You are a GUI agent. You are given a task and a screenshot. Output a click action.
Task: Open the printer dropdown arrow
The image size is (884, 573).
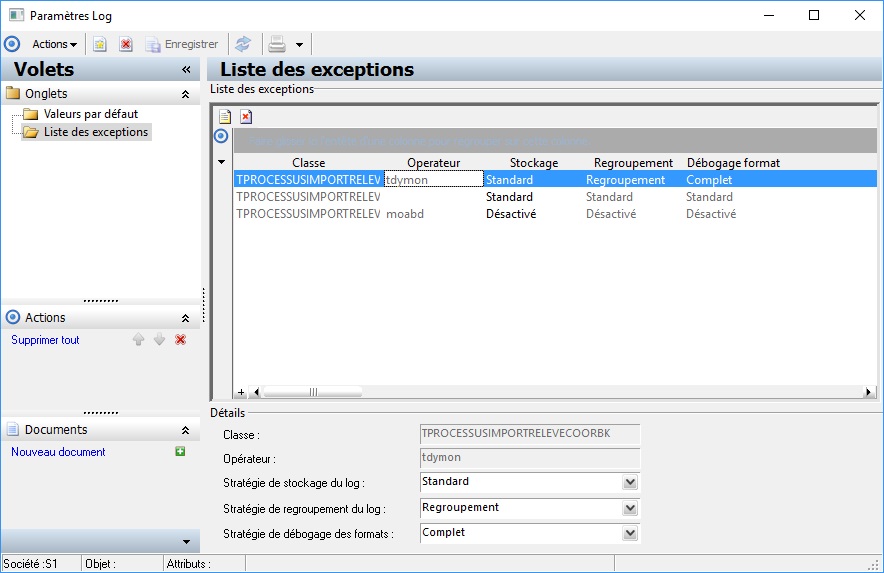299,45
